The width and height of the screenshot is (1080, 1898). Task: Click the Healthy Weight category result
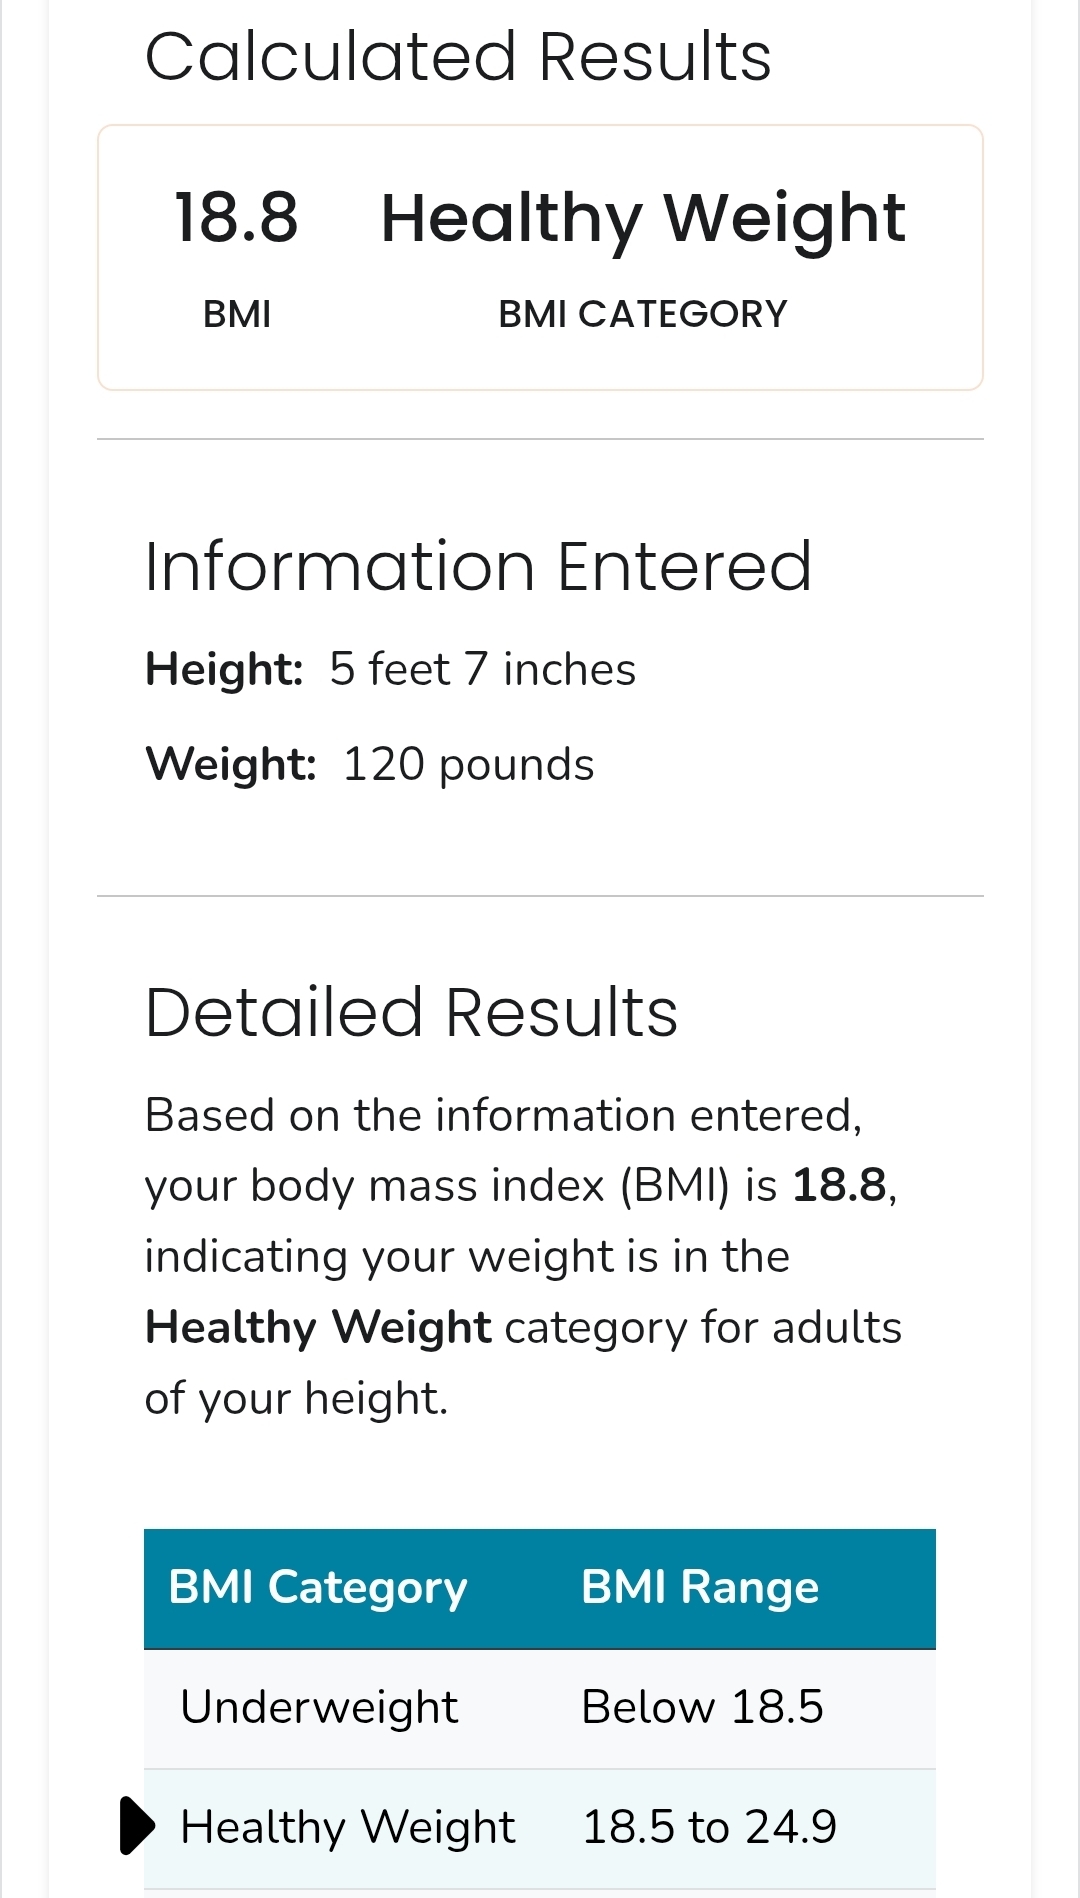coord(643,219)
